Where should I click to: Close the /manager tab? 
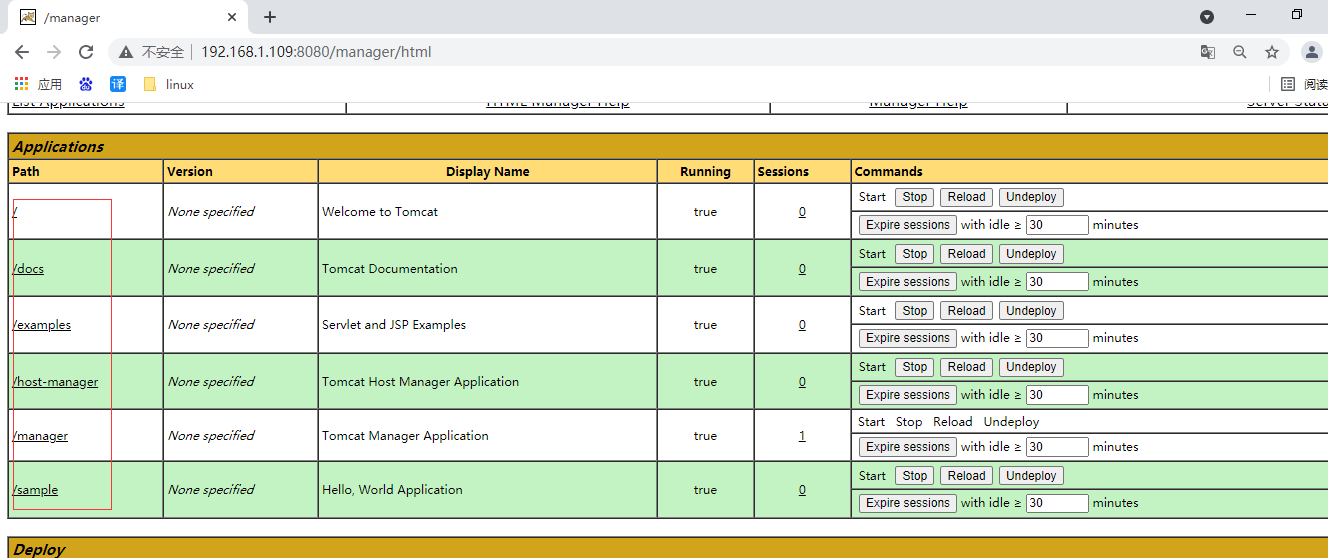232,18
